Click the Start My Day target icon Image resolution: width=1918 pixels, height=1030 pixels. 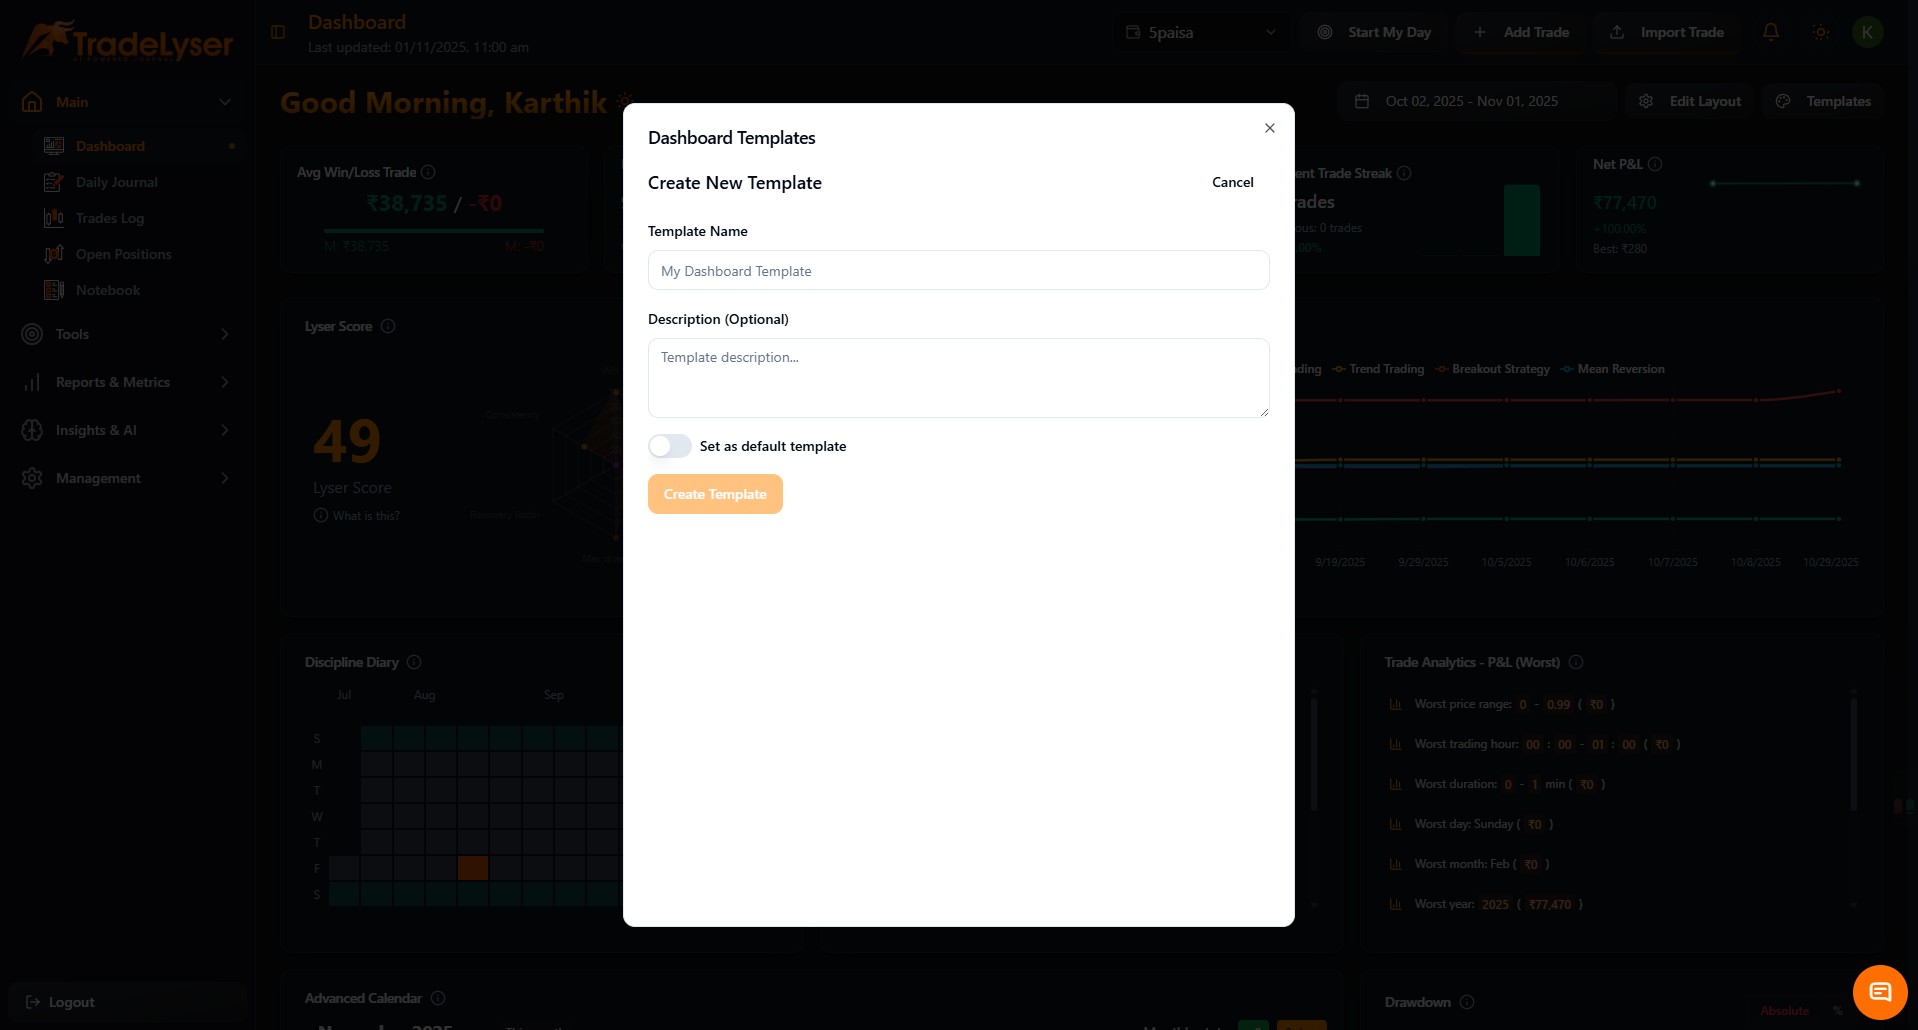tap(1325, 32)
